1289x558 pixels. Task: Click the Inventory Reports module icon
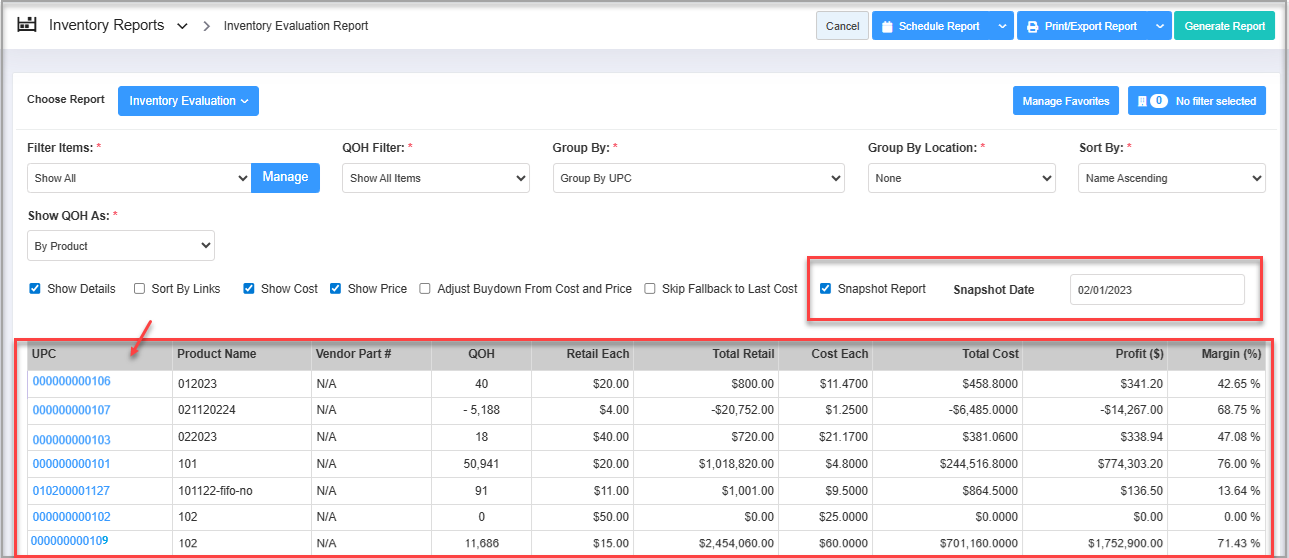pyautogui.click(x=27, y=25)
